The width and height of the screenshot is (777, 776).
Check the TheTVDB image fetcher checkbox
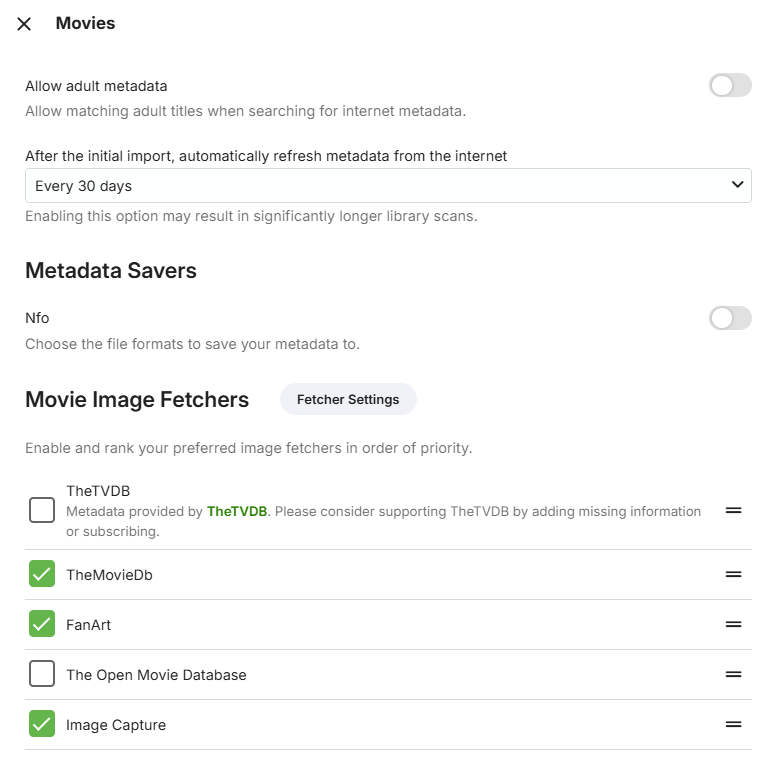[42, 511]
